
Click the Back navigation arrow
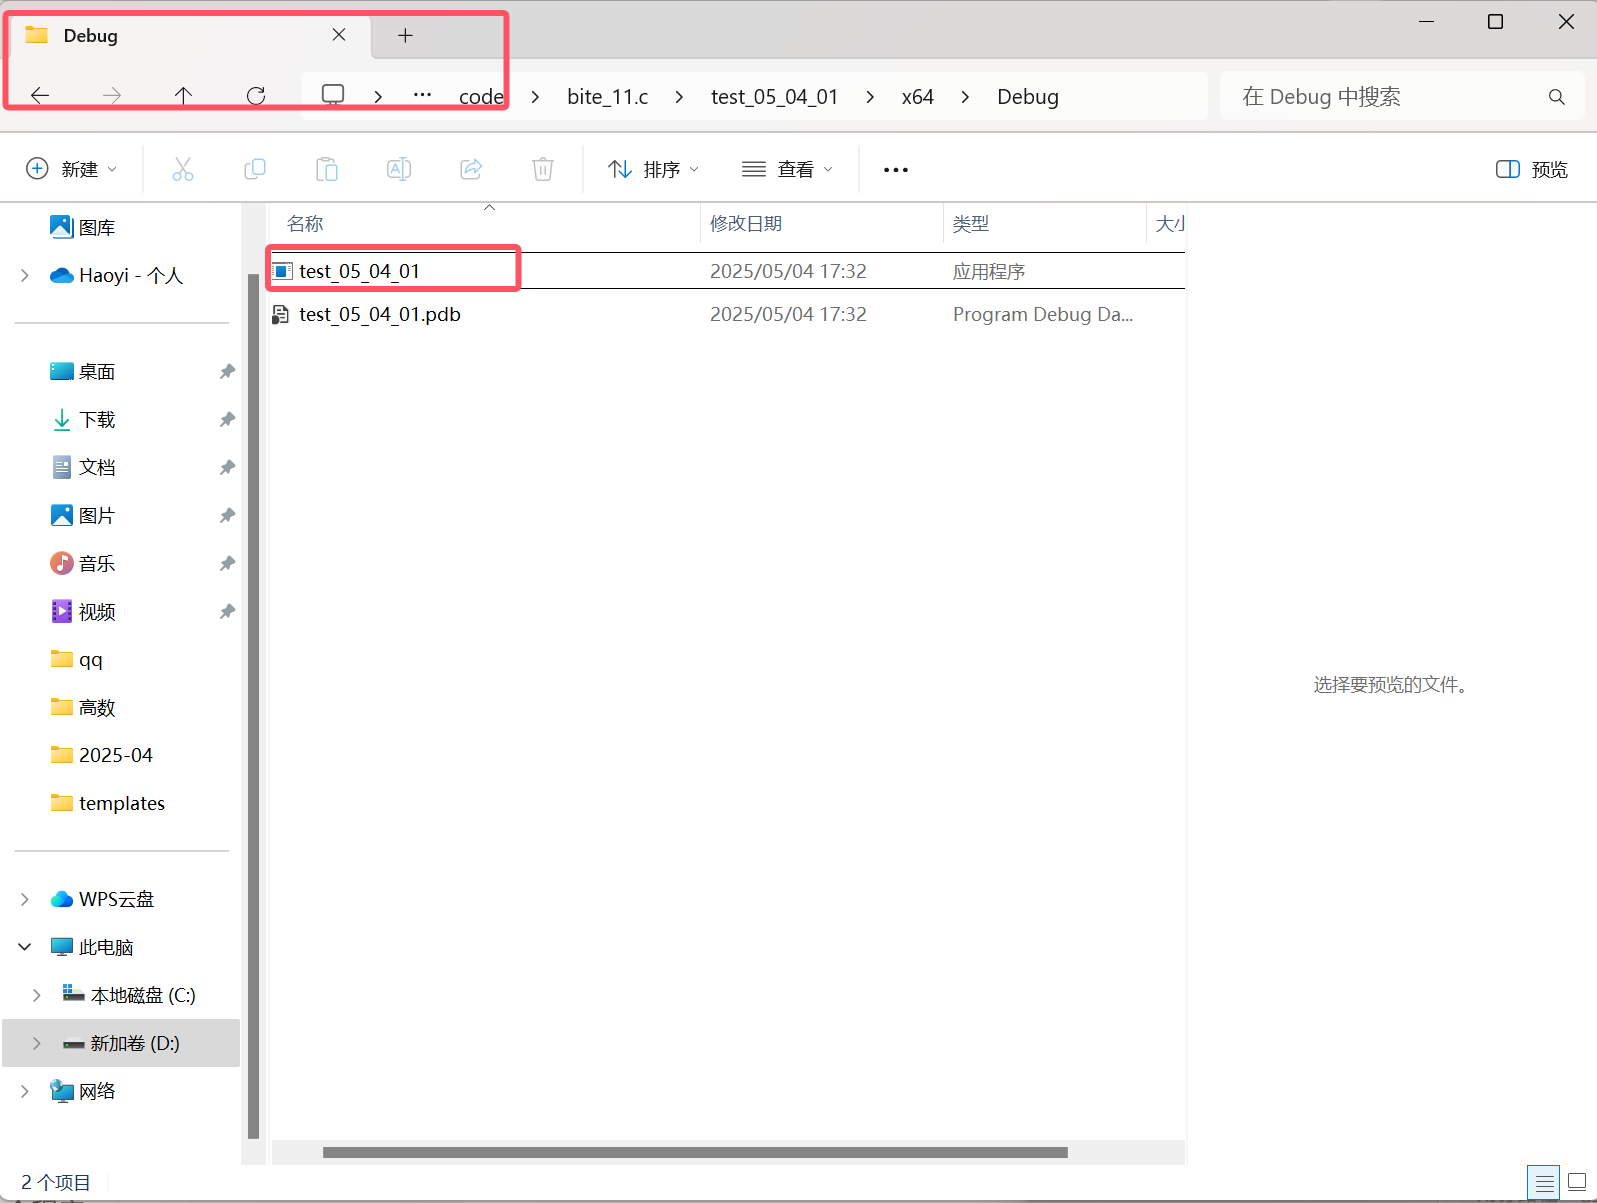coord(40,96)
